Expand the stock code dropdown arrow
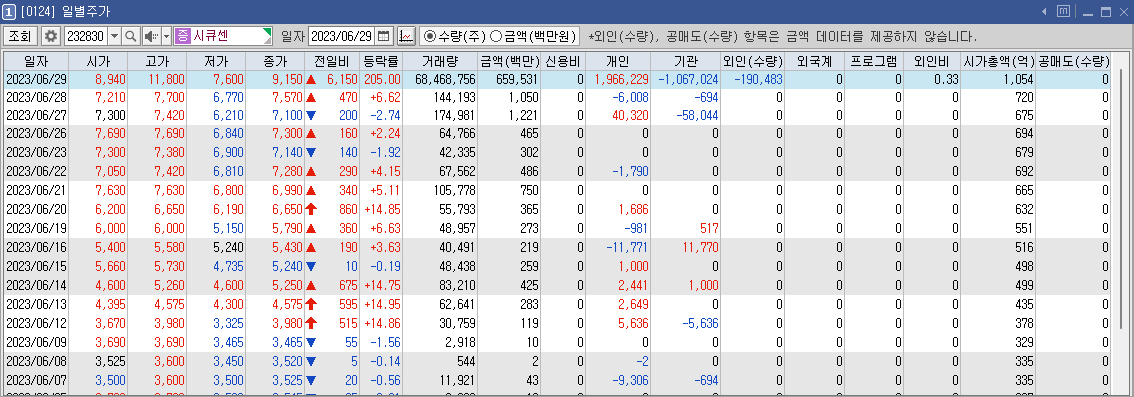1134x397 pixels. 114,35
